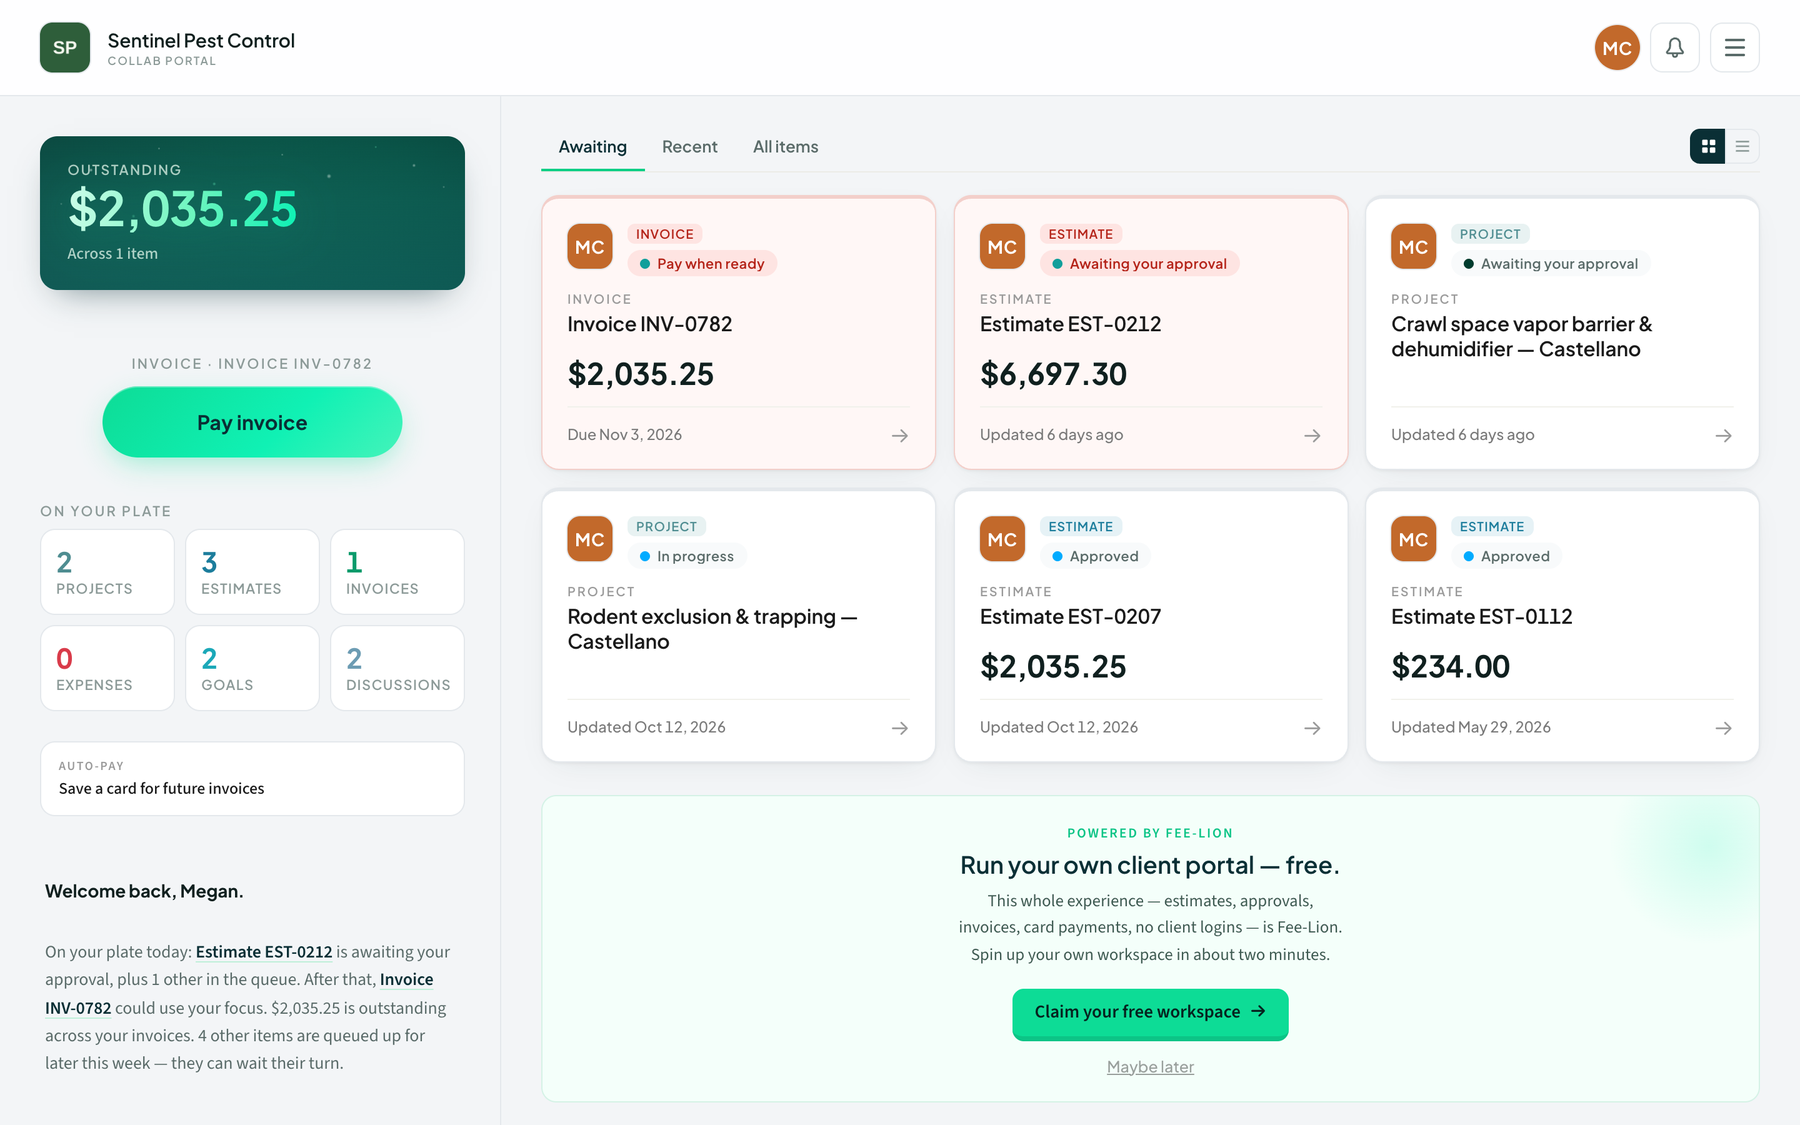
Task: Select the Awaiting tab
Action: pos(592,147)
